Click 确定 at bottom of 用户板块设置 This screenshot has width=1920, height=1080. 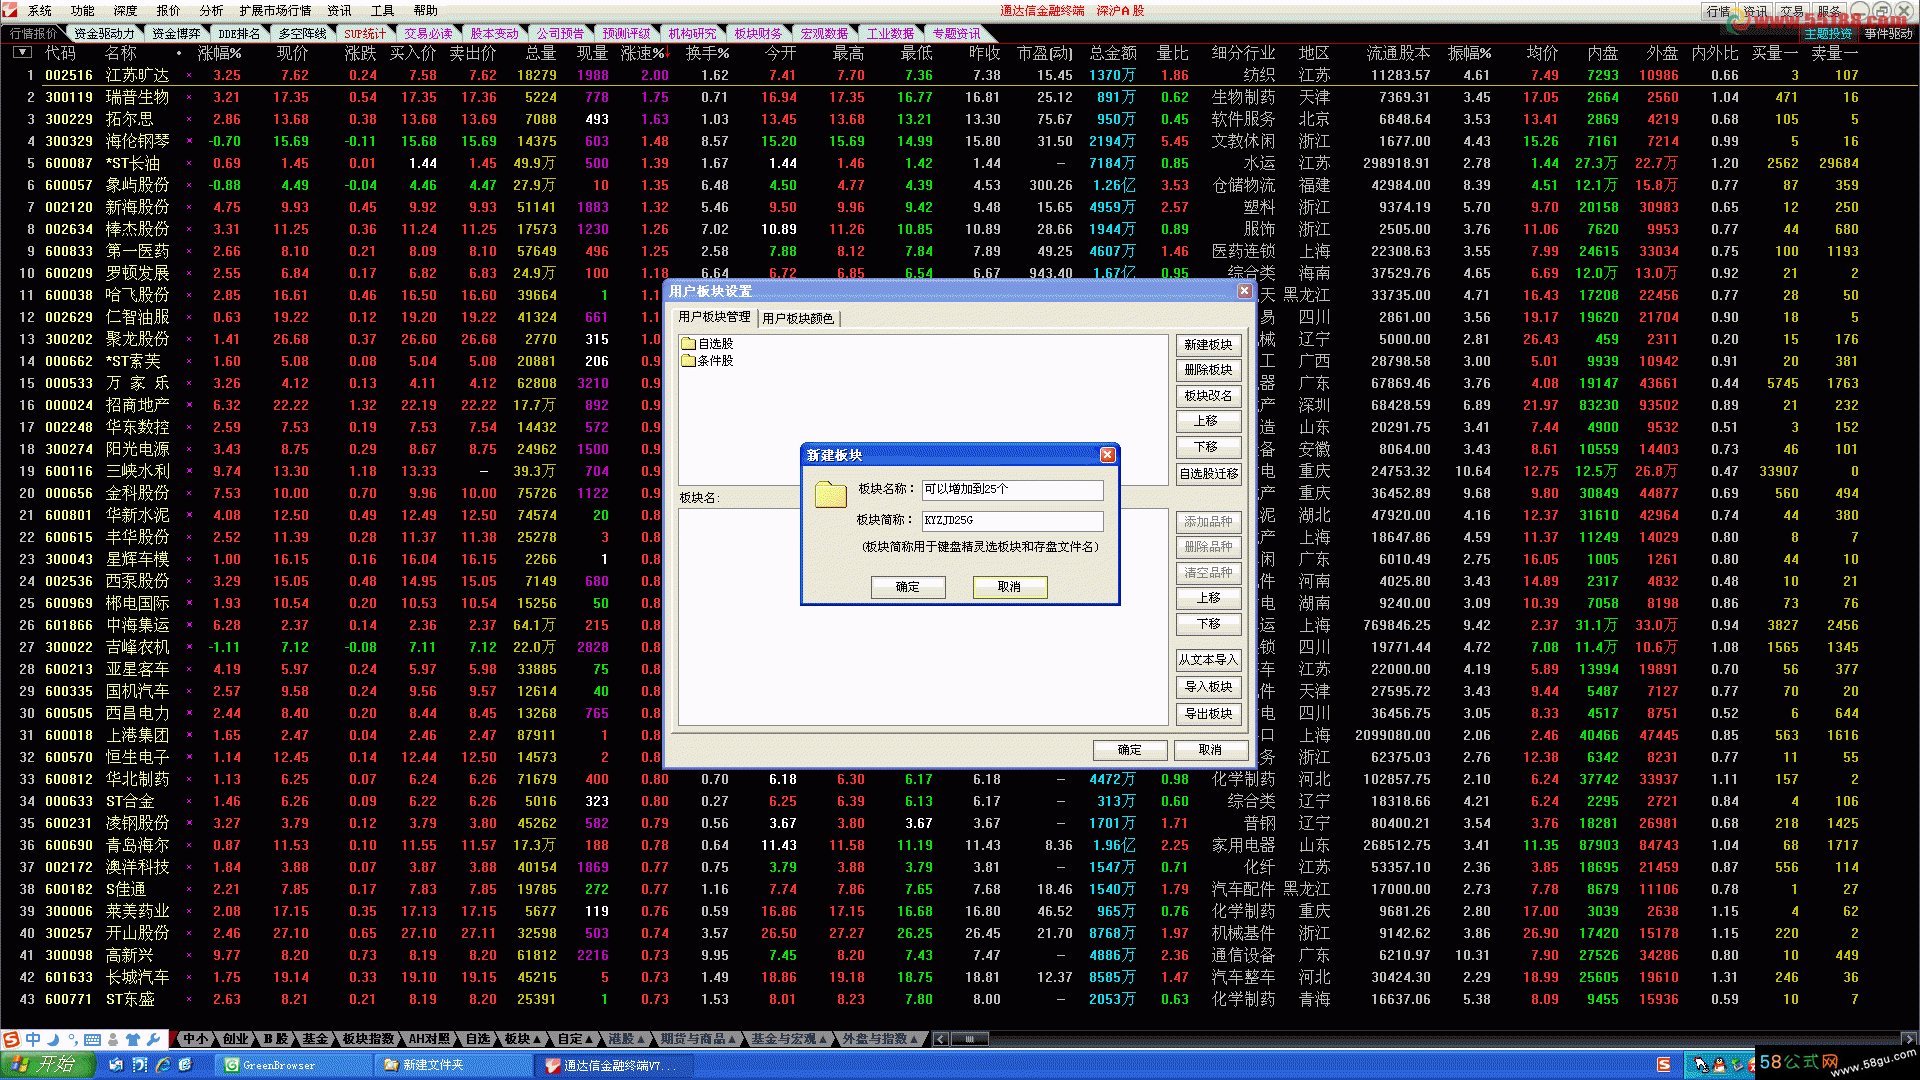1129,750
